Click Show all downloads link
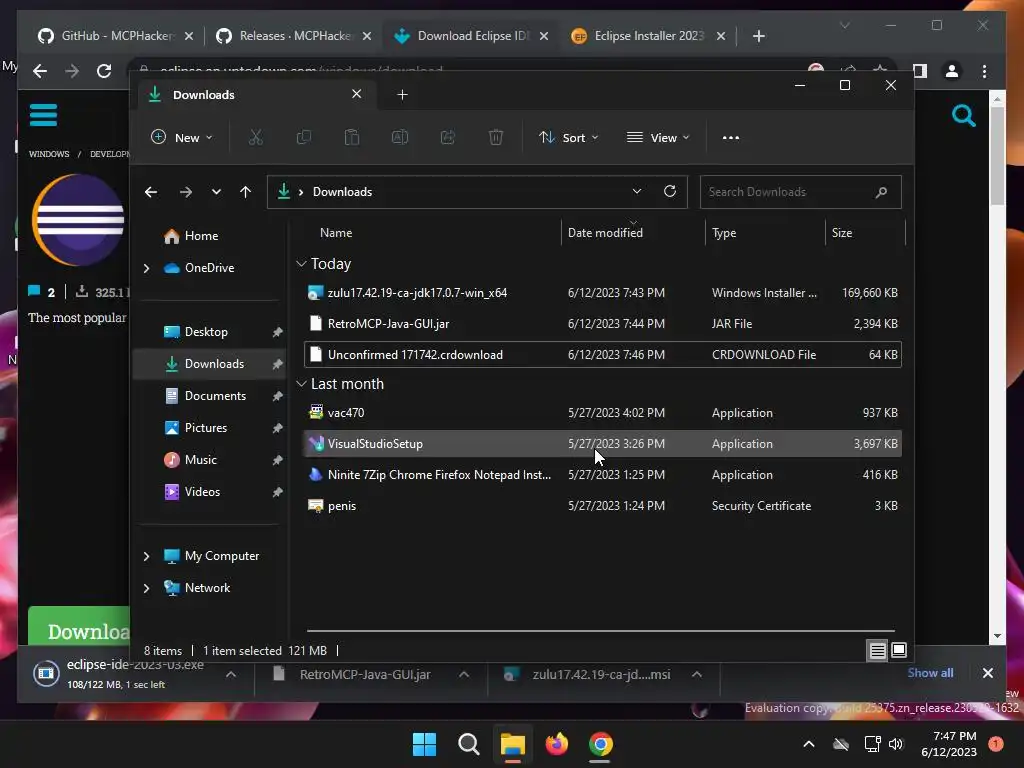The height and width of the screenshot is (768, 1024). tap(930, 673)
